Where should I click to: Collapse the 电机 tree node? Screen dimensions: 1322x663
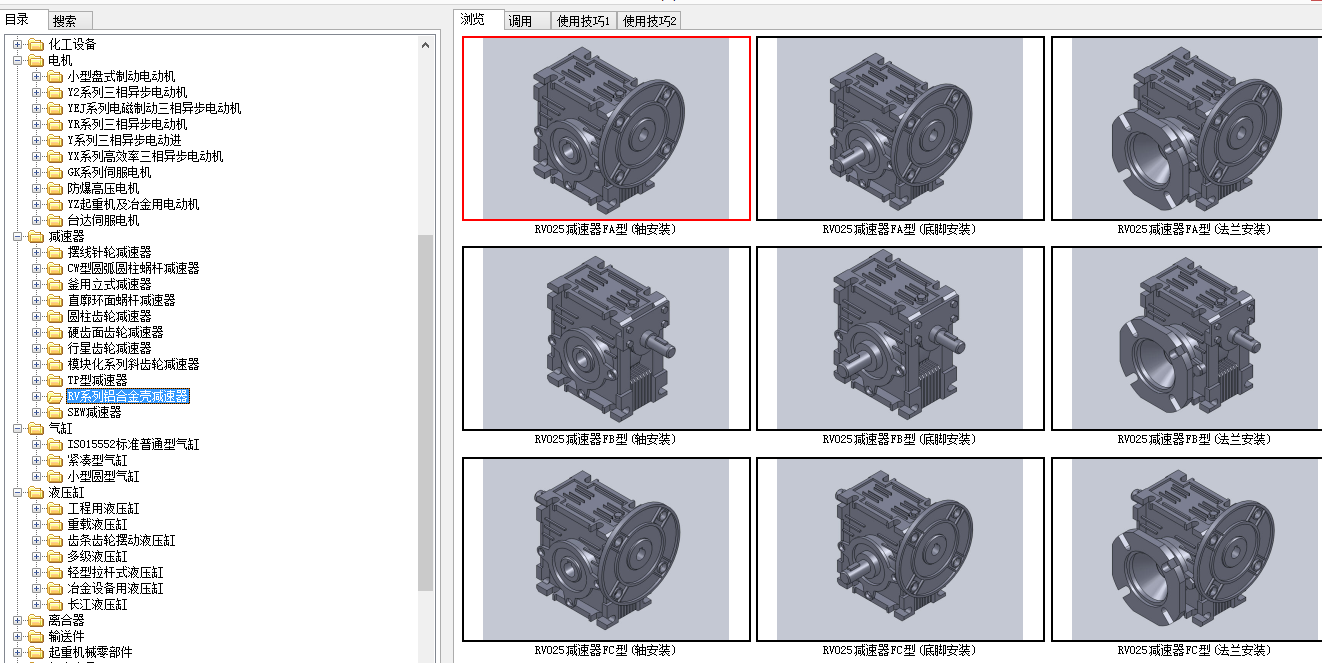coord(17,60)
